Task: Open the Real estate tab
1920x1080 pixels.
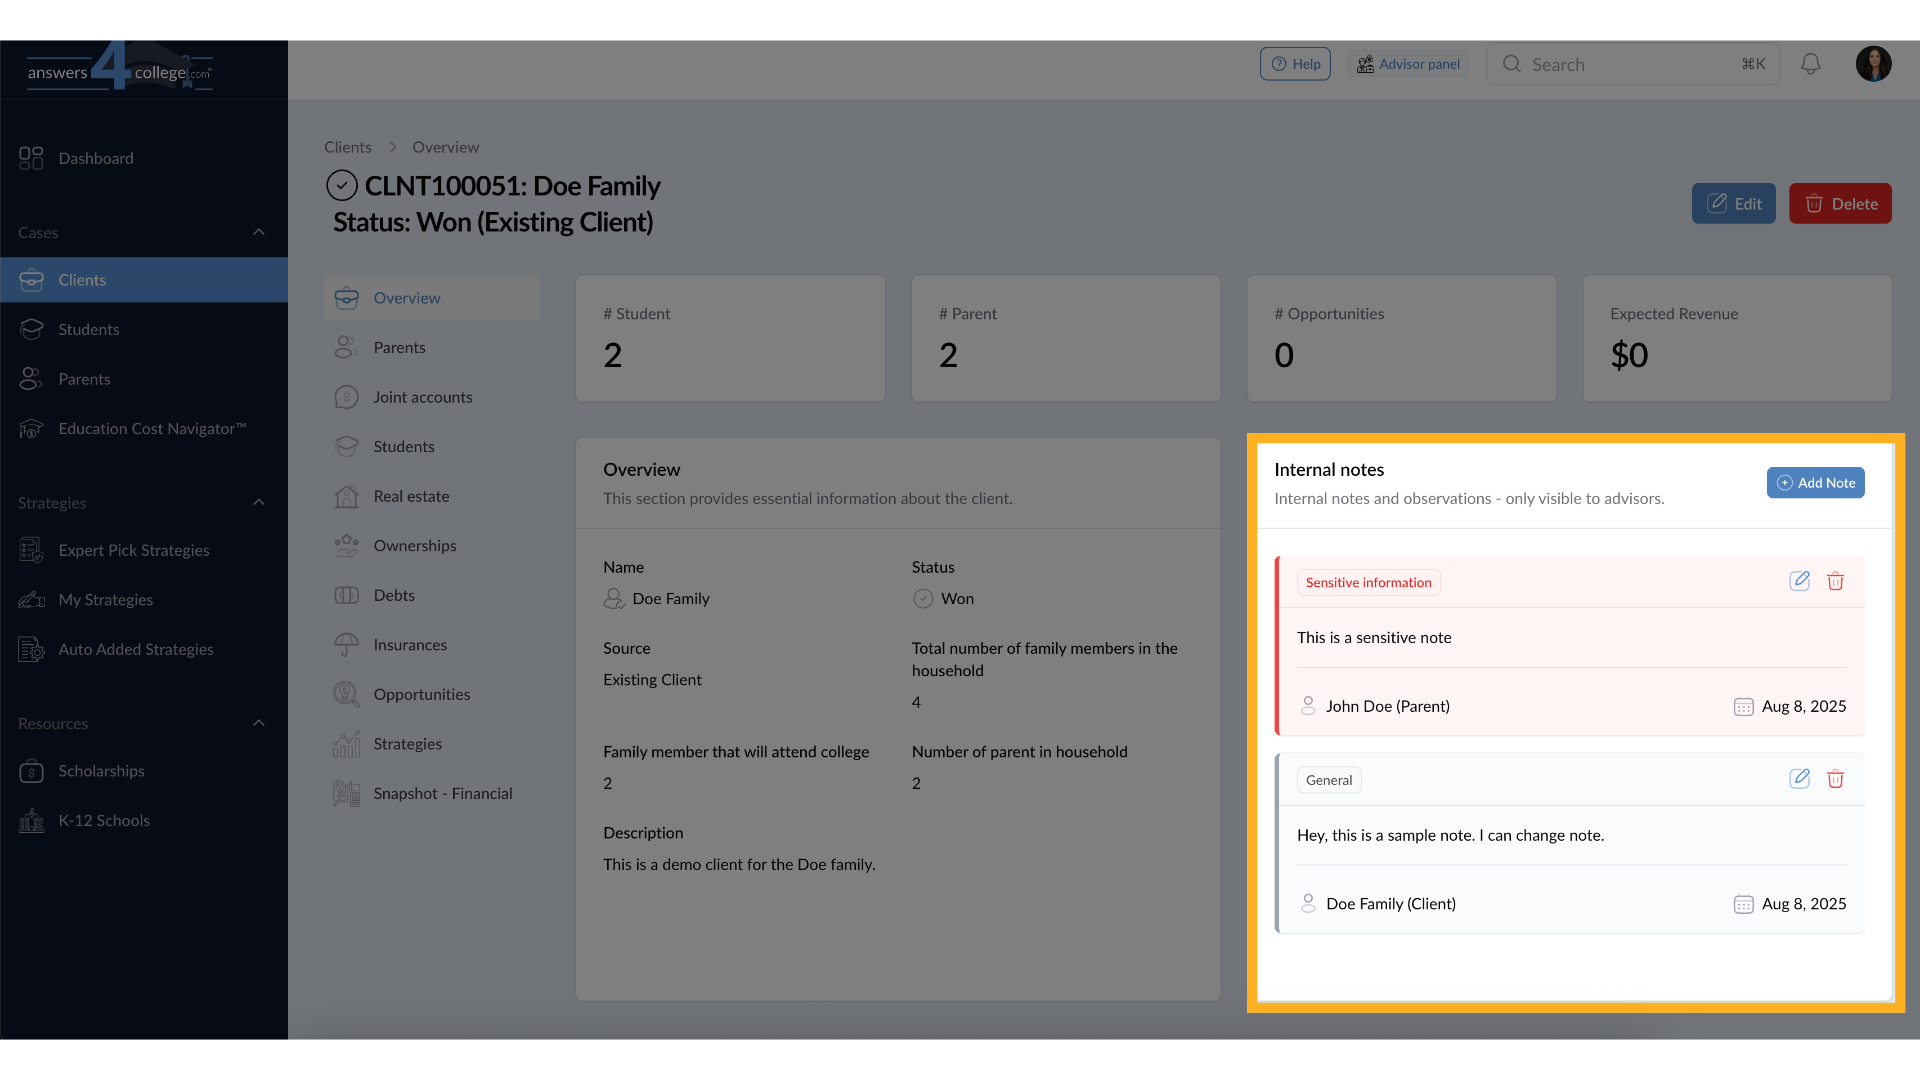Action: (411, 496)
